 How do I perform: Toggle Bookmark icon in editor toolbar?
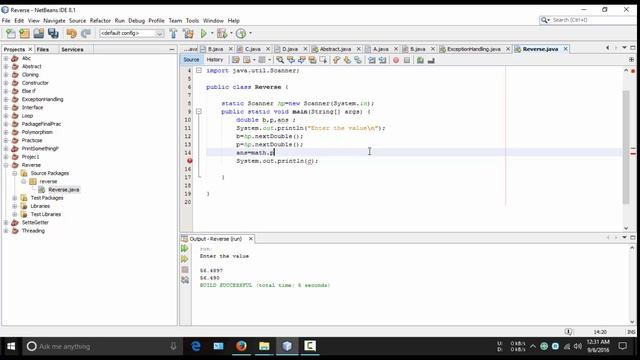(x=358, y=60)
